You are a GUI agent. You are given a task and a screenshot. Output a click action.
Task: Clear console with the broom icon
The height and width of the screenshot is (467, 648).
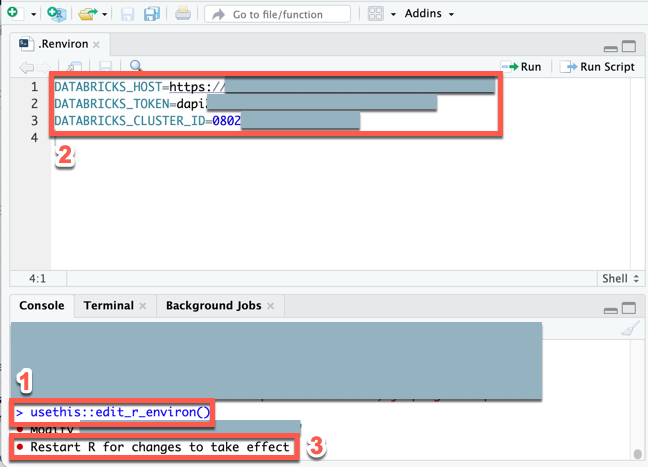(x=629, y=331)
